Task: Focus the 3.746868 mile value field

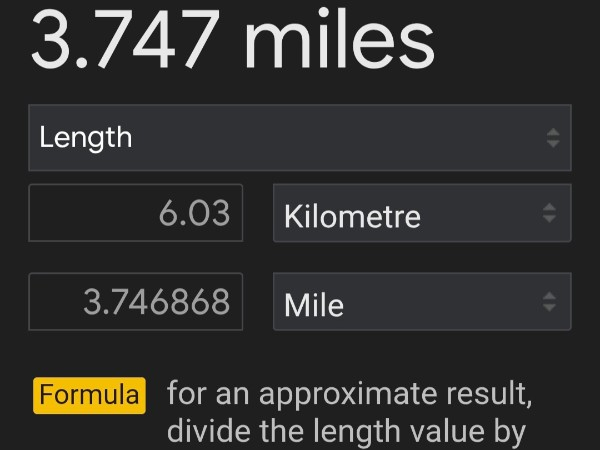Action: (136, 301)
